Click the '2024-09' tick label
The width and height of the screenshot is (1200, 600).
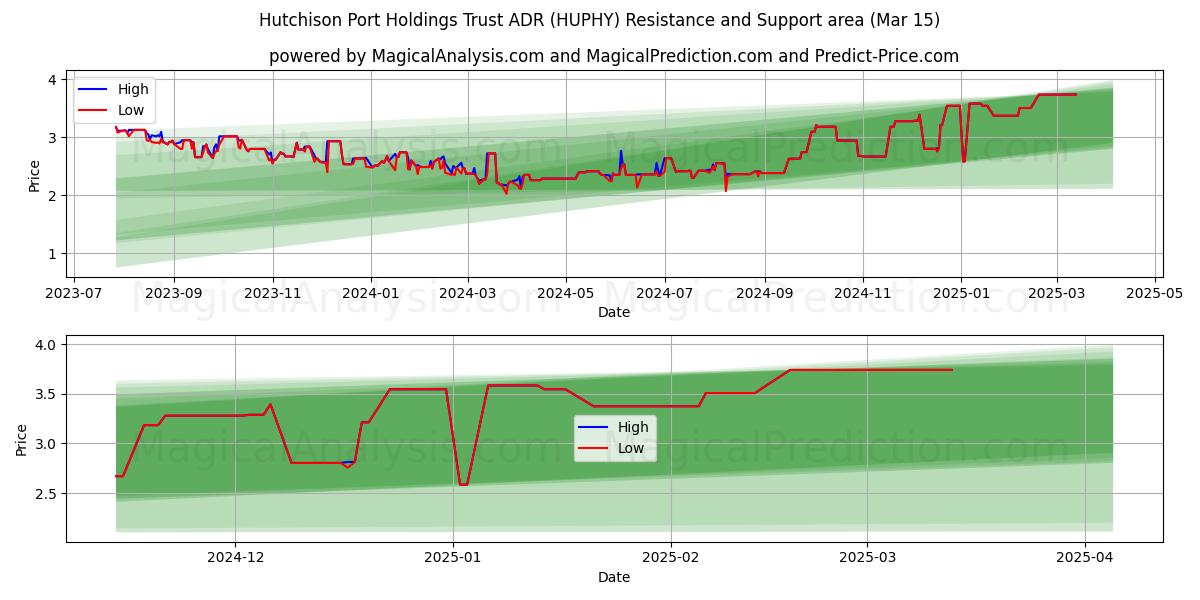[765, 294]
